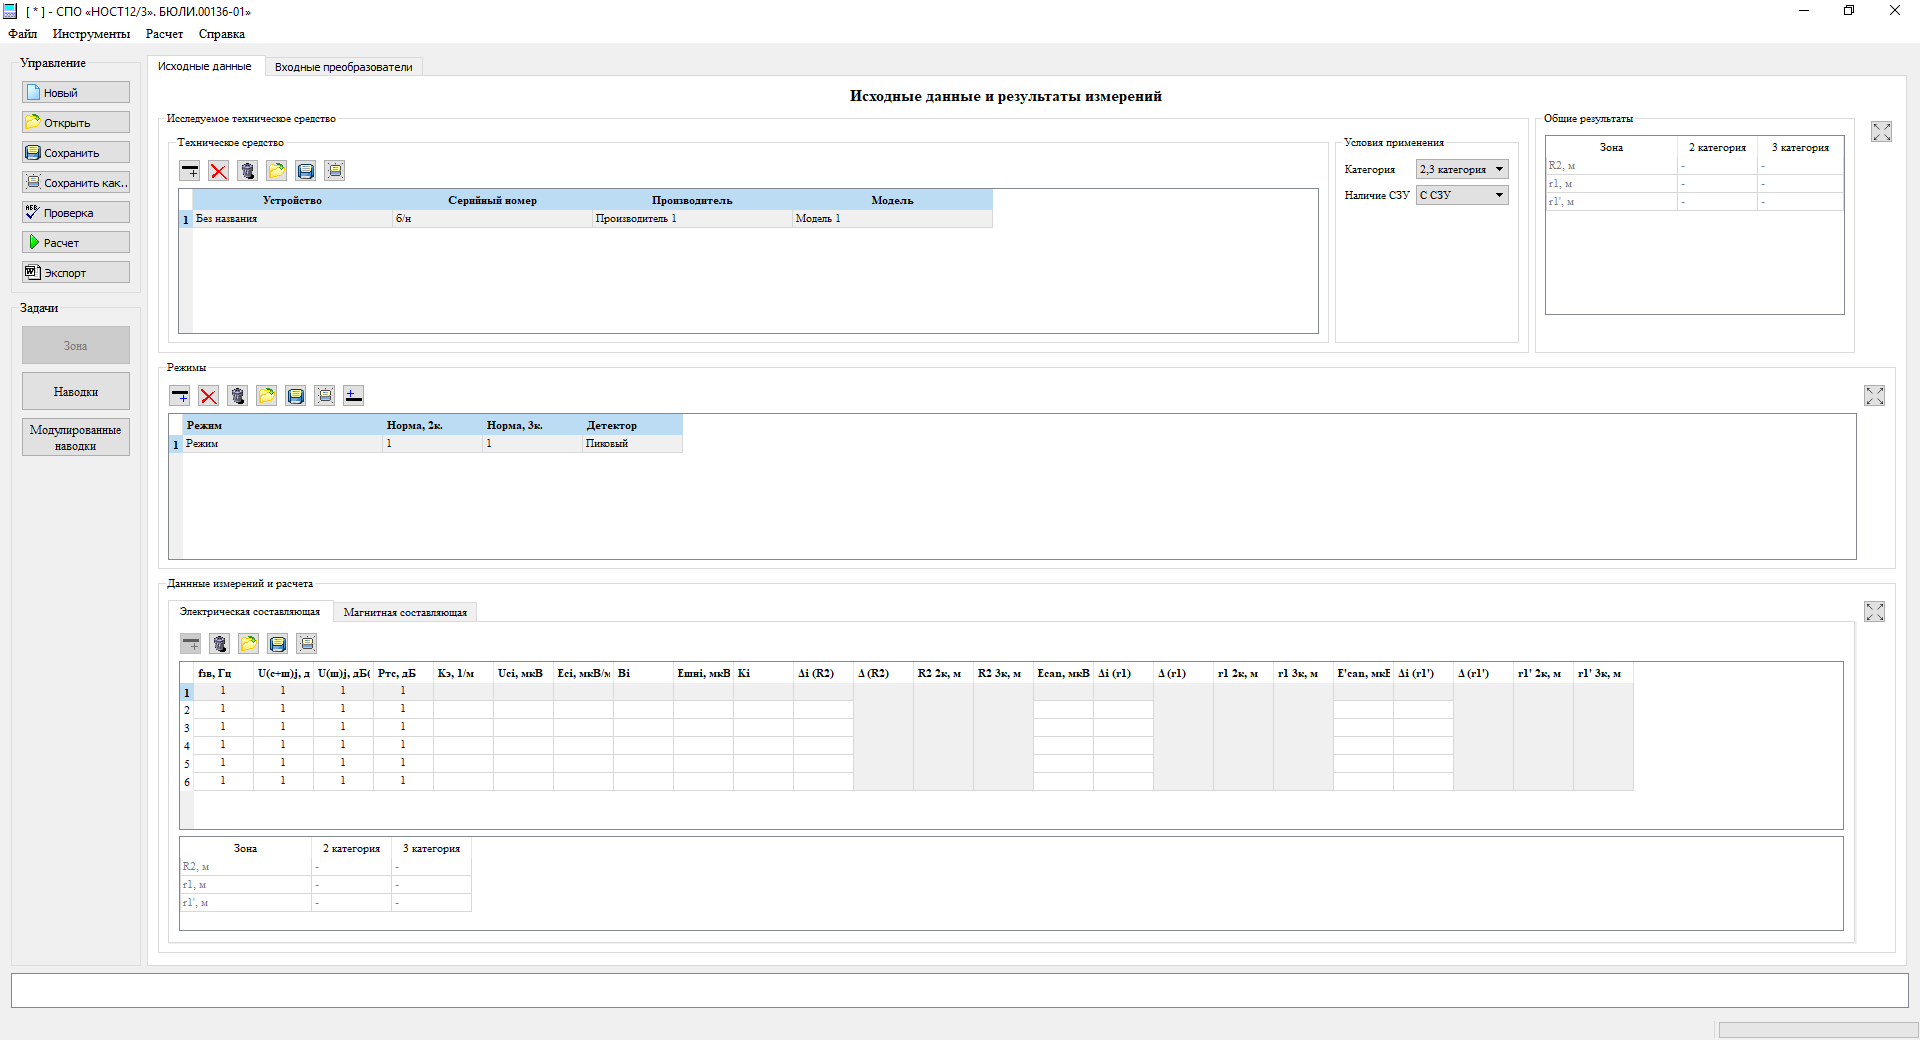Click print-preview icon in technical device toolbar
Image resolution: width=1920 pixels, height=1040 pixels.
click(x=335, y=171)
